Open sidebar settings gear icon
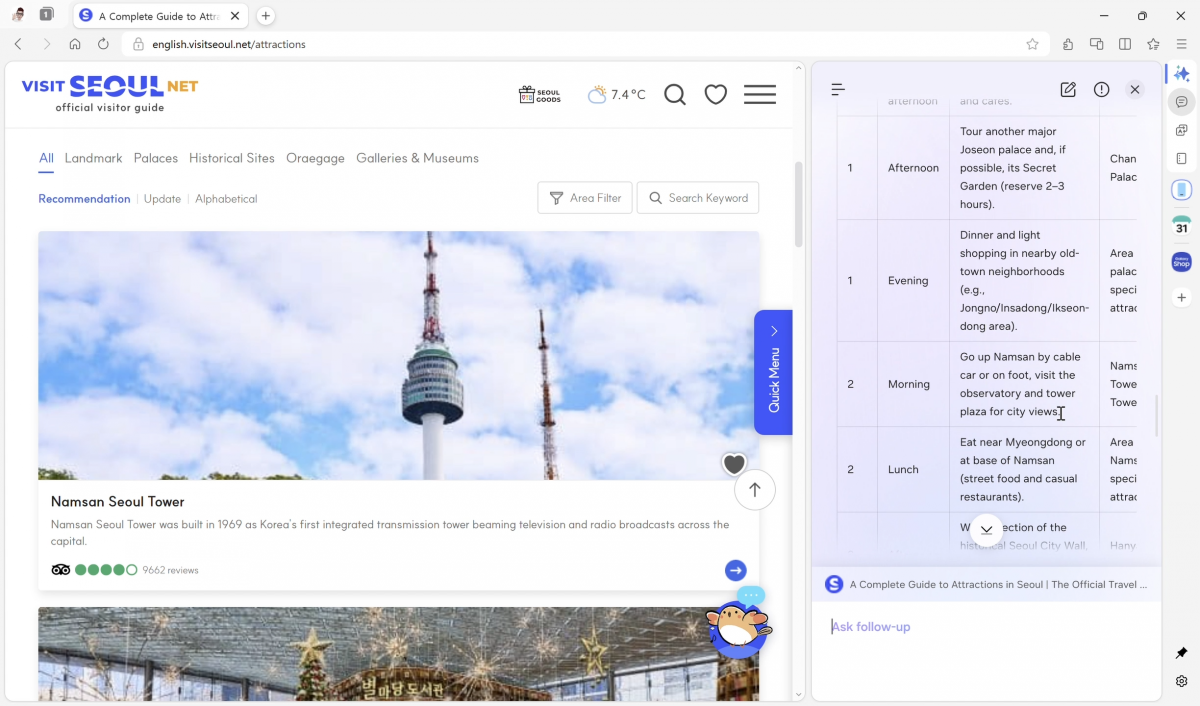Screen dimensions: 1200x706 (1181, 681)
